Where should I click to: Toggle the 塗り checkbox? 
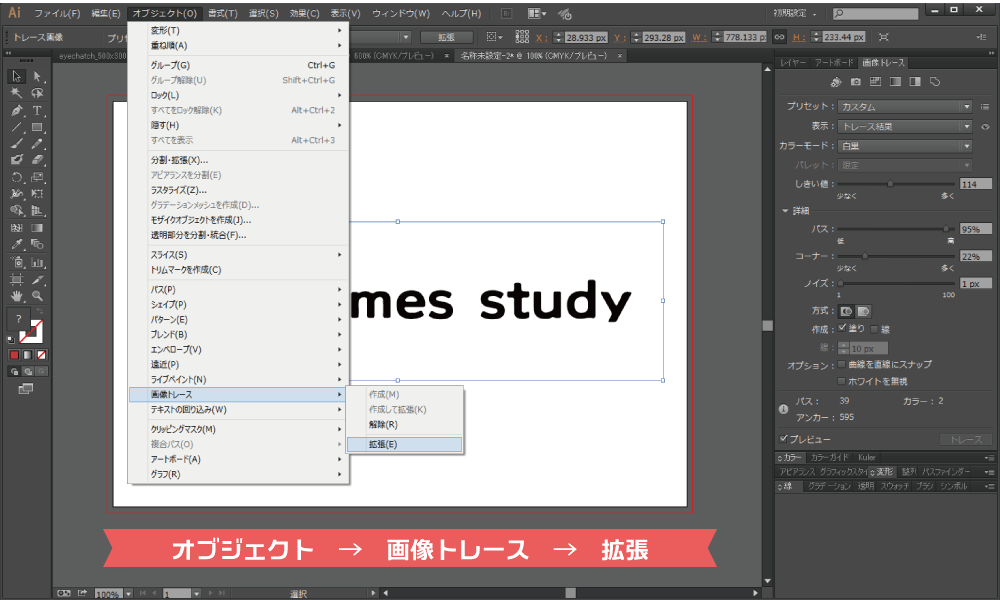tap(842, 328)
